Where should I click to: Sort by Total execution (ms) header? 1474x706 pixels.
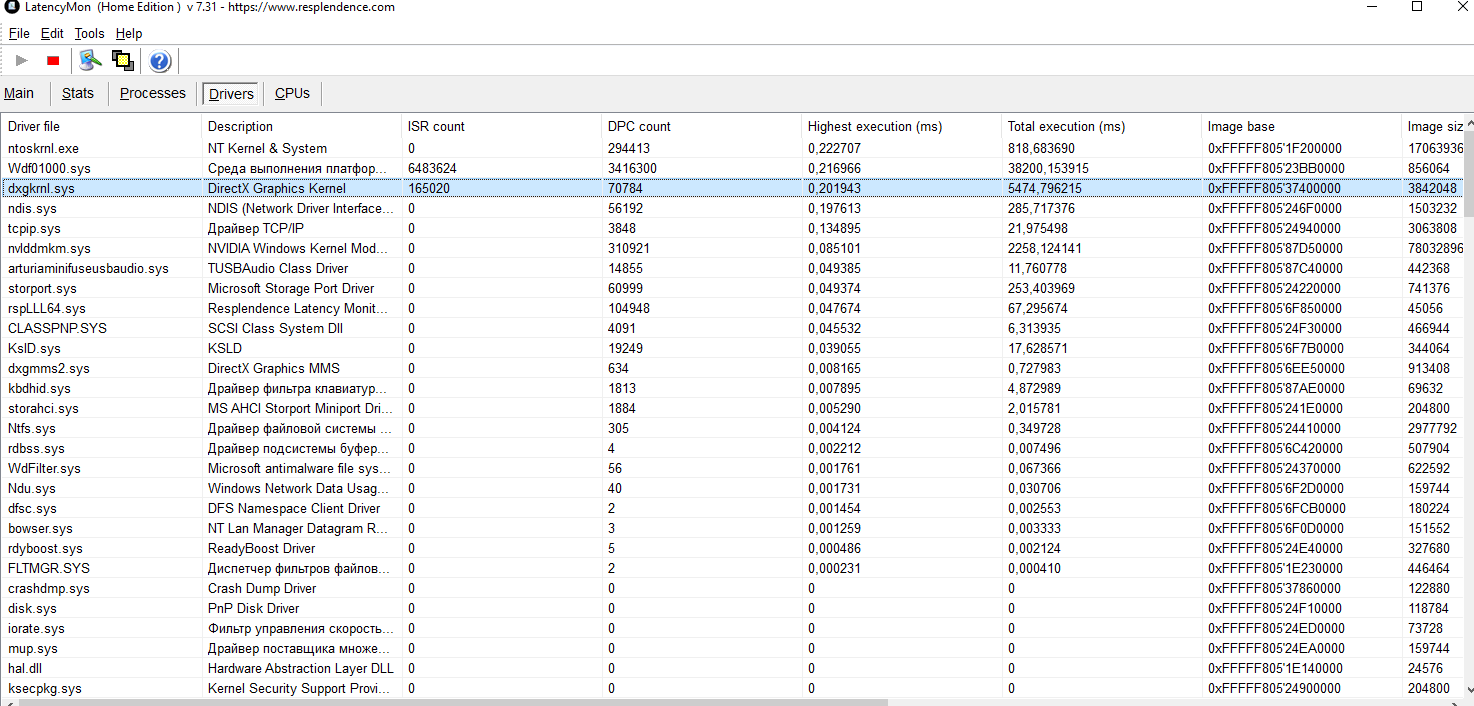pyautogui.click(x=1102, y=126)
